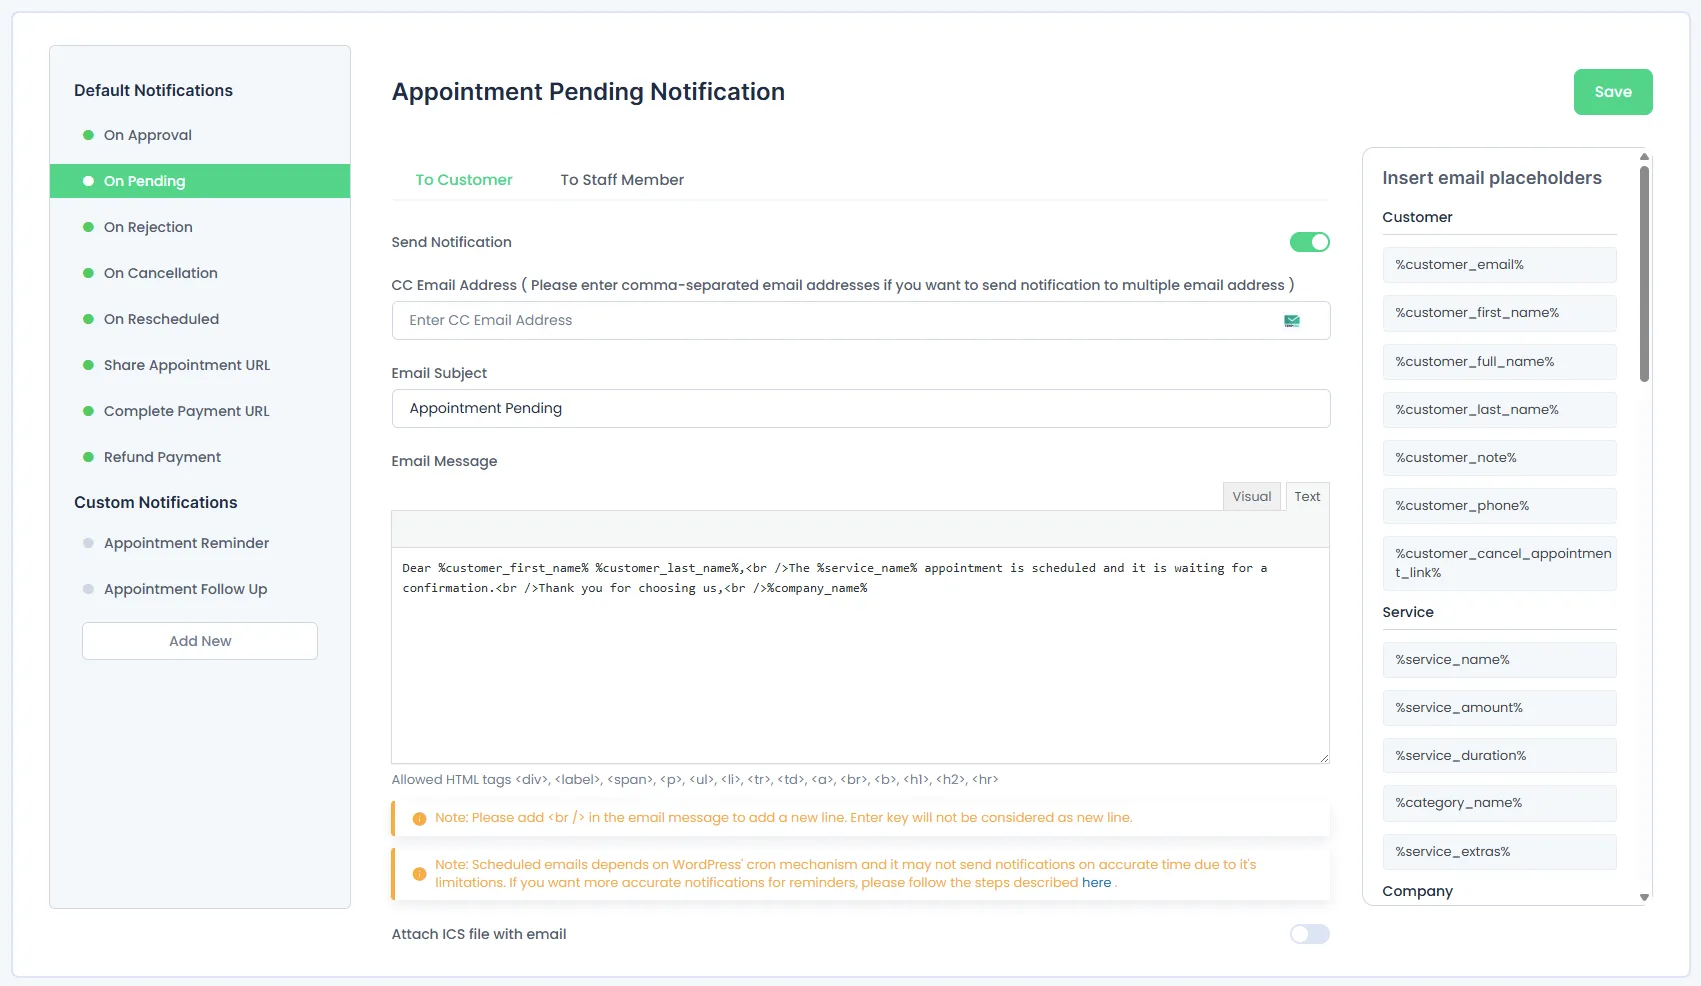
Task: Disable the Send Notification toggle
Action: (x=1310, y=242)
